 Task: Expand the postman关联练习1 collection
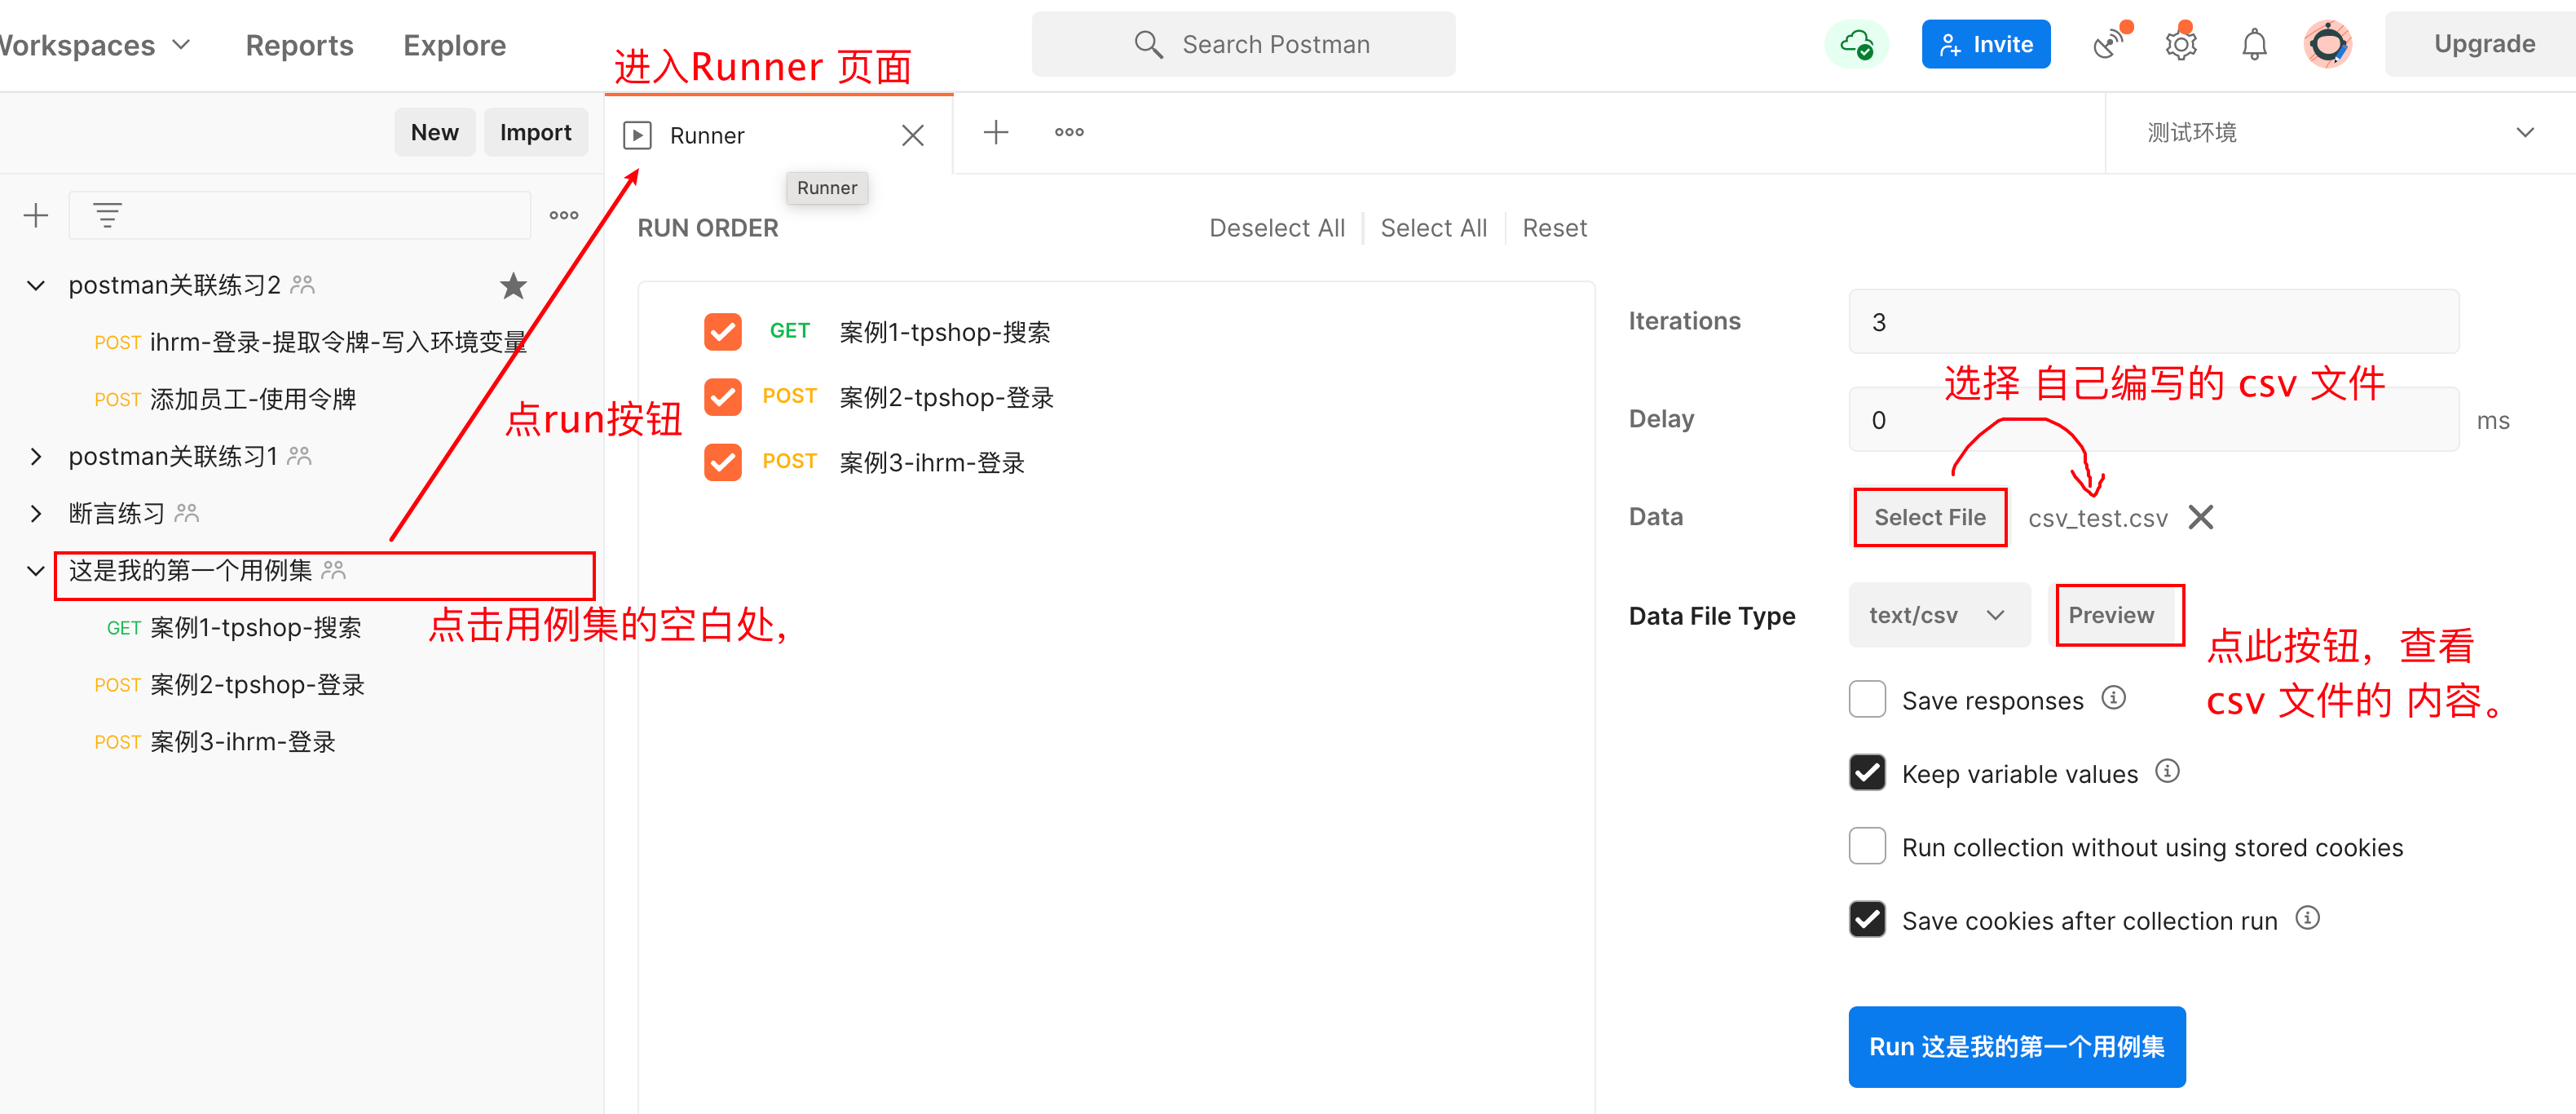pyautogui.click(x=36, y=457)
